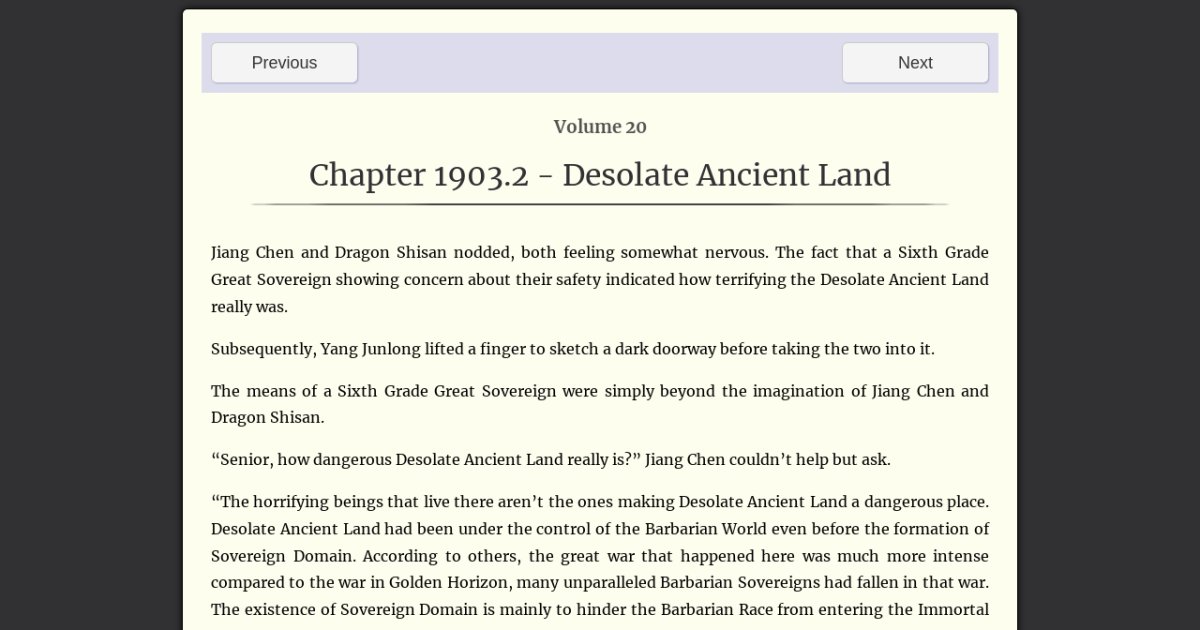Go to the Next chapter
Screen dimensions: 1200x630
coord(914,63)
